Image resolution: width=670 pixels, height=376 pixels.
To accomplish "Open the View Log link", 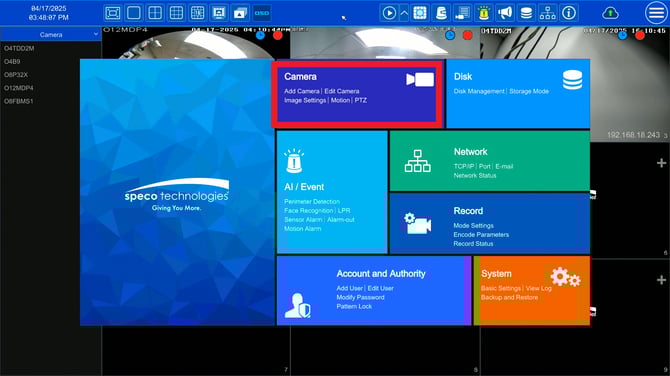I will tap(538, 288).
